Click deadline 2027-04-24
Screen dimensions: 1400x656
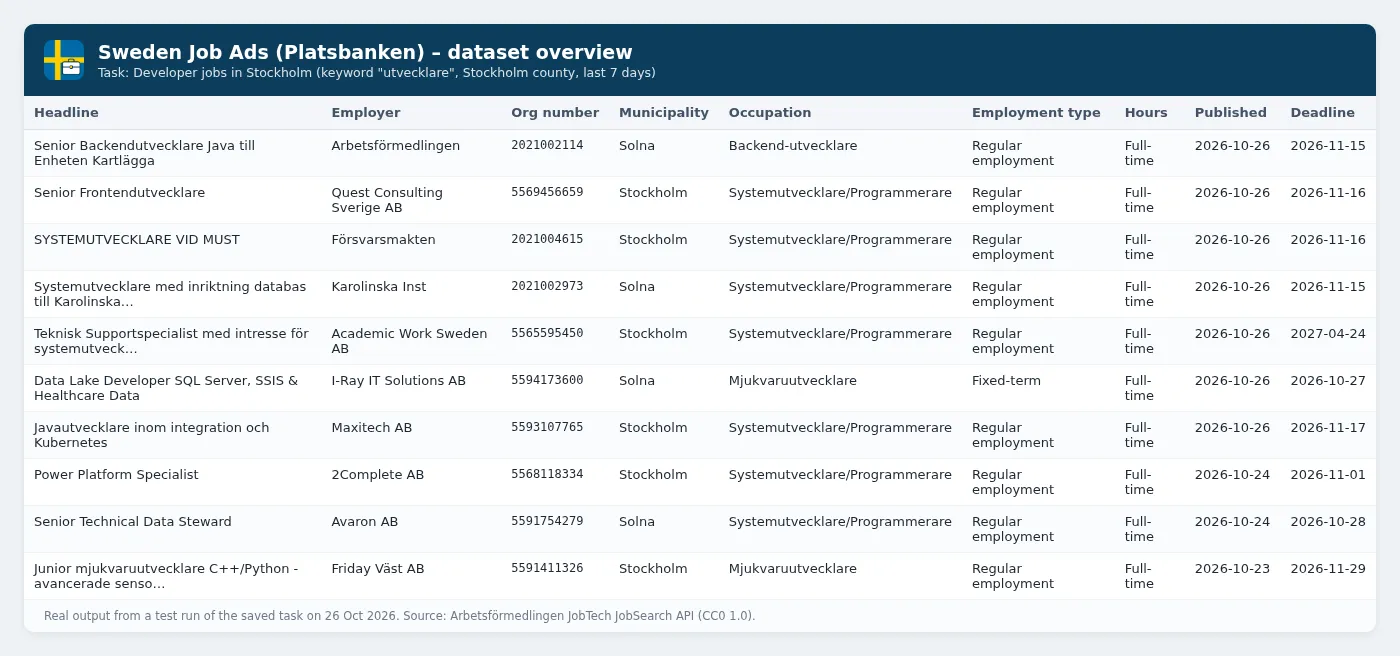(x=1328, y=334)
